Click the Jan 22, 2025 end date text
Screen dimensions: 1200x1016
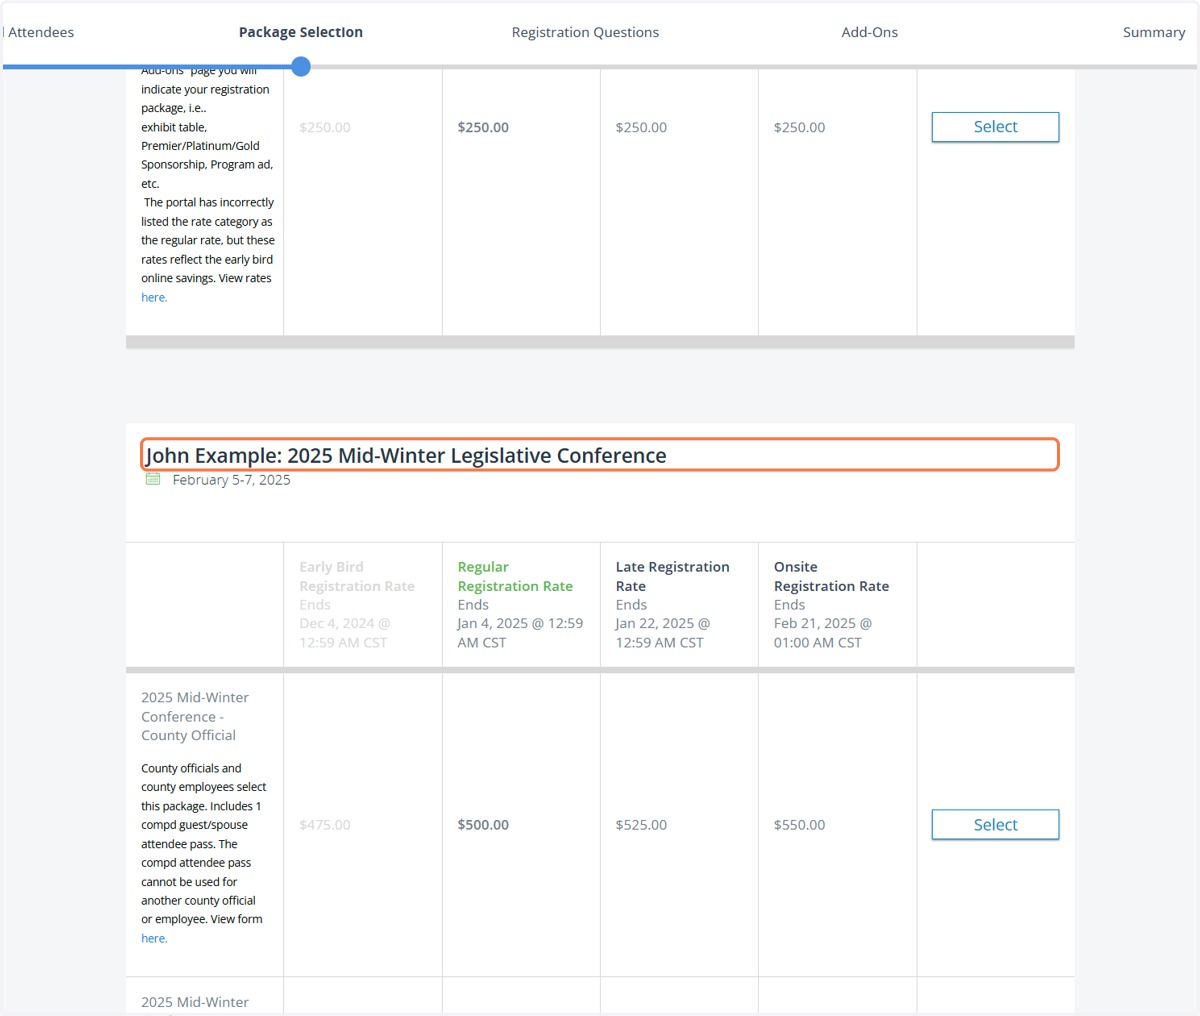(x=662, y=633)
